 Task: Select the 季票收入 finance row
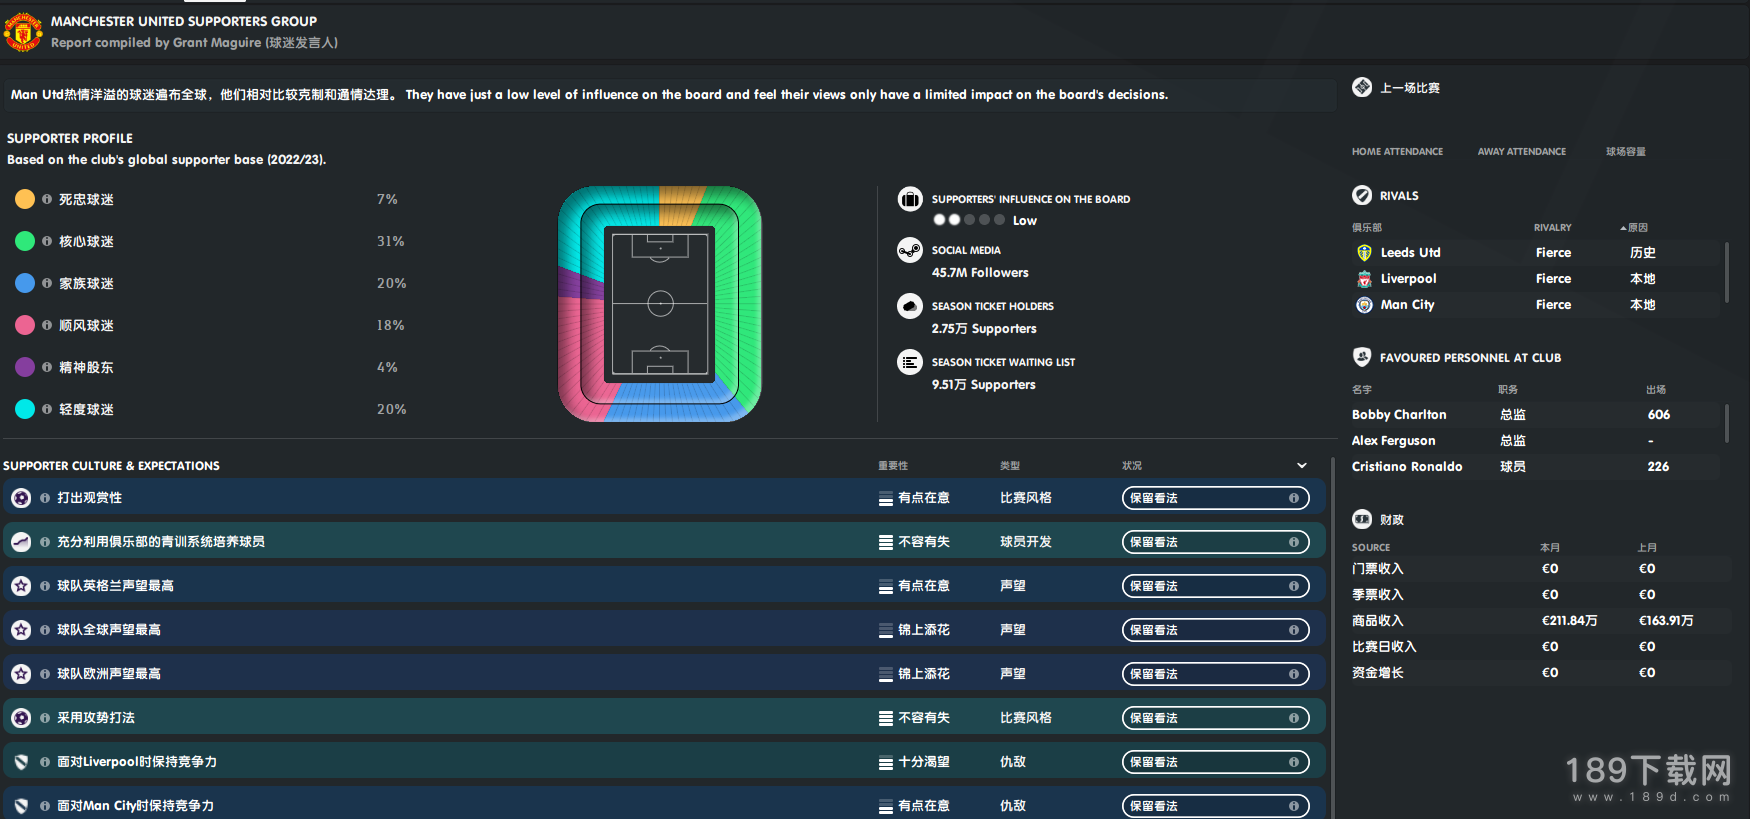coord(1540,595)
